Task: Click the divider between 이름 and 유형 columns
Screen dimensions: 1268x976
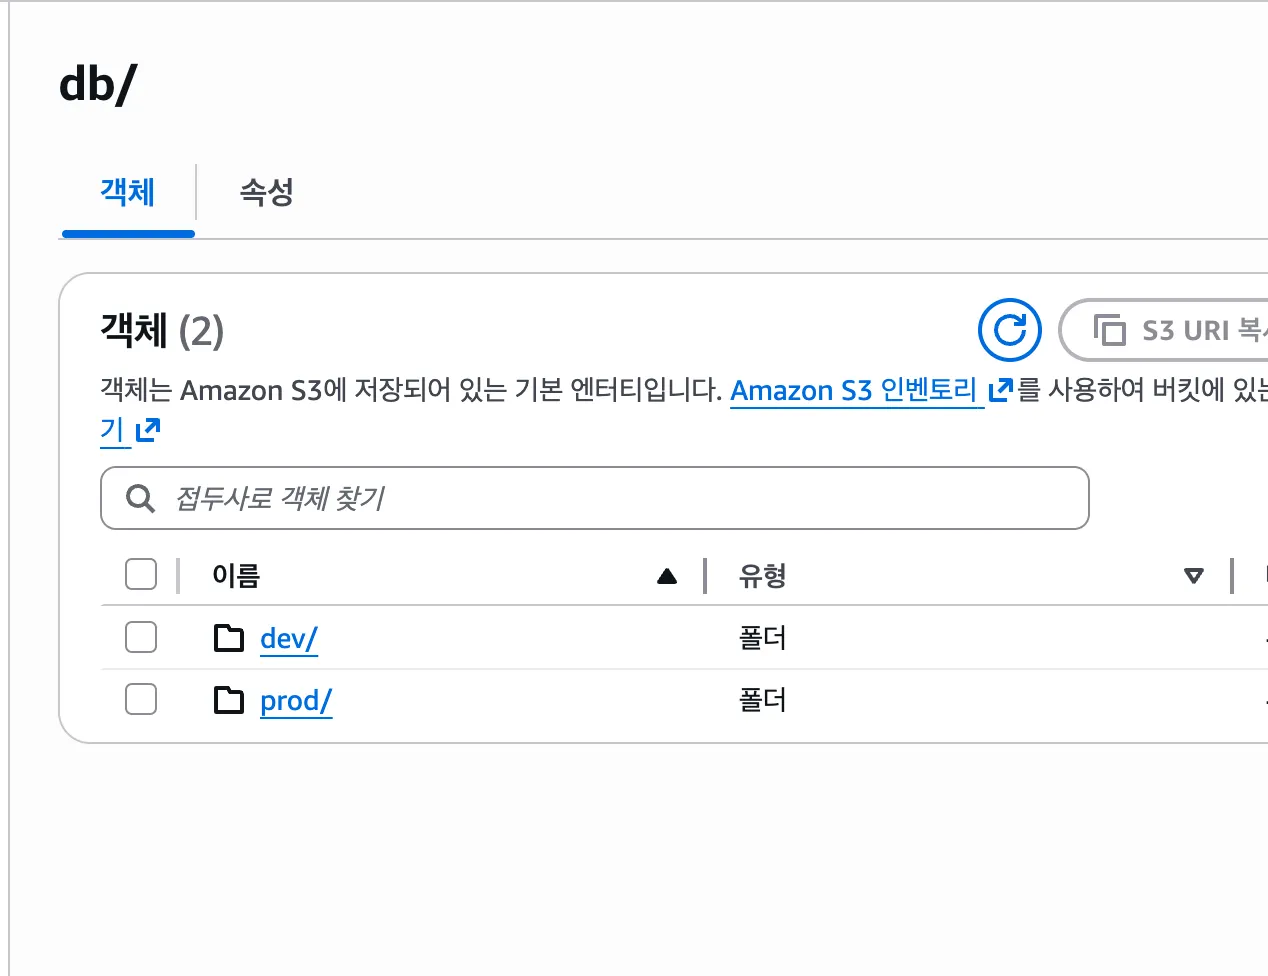Action: click(705, 576)
